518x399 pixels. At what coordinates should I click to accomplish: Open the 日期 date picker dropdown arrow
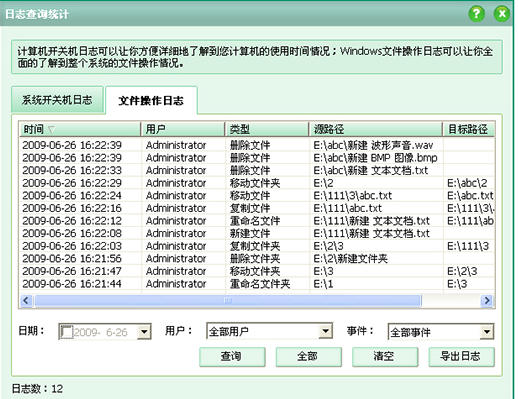(x=144, y=332)
